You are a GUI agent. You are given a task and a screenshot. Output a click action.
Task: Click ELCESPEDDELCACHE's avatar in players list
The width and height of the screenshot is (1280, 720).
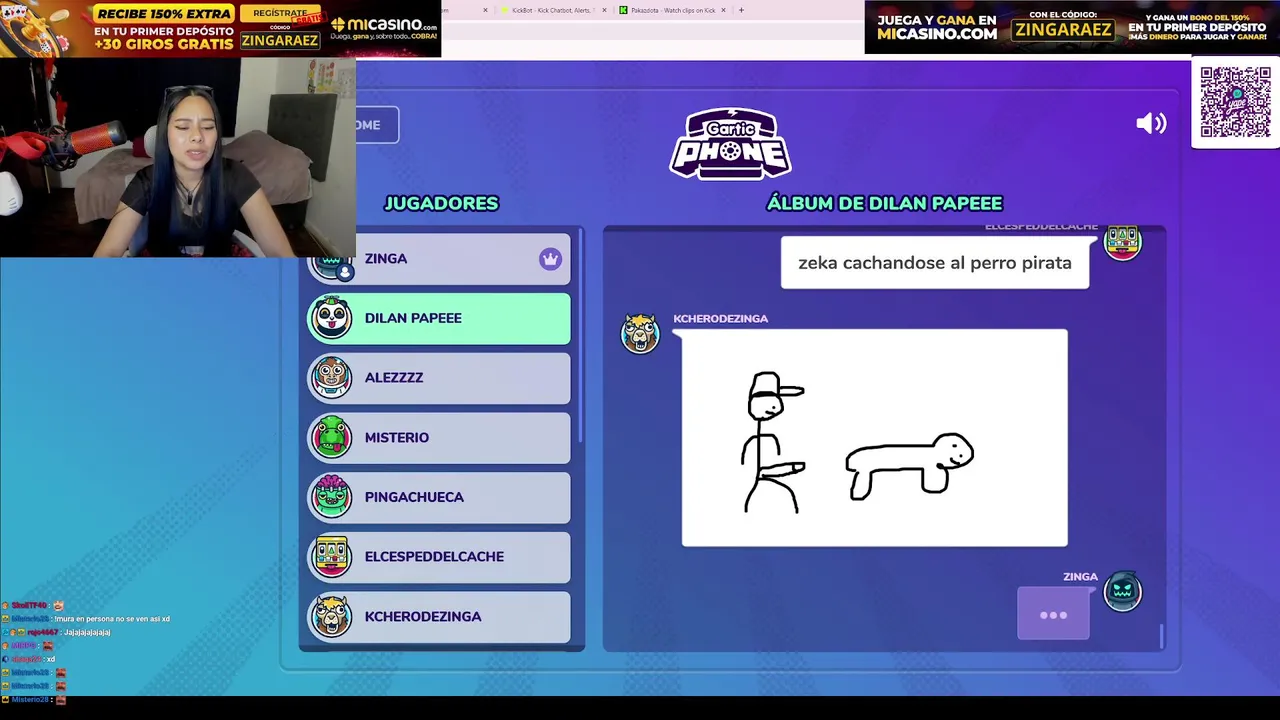tap(331, 557)
